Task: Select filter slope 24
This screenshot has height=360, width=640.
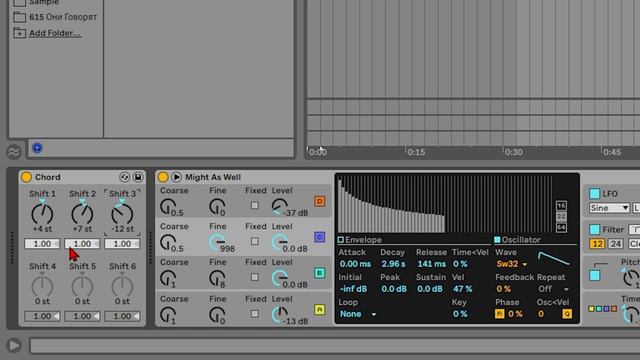Action: coord(616,244)
